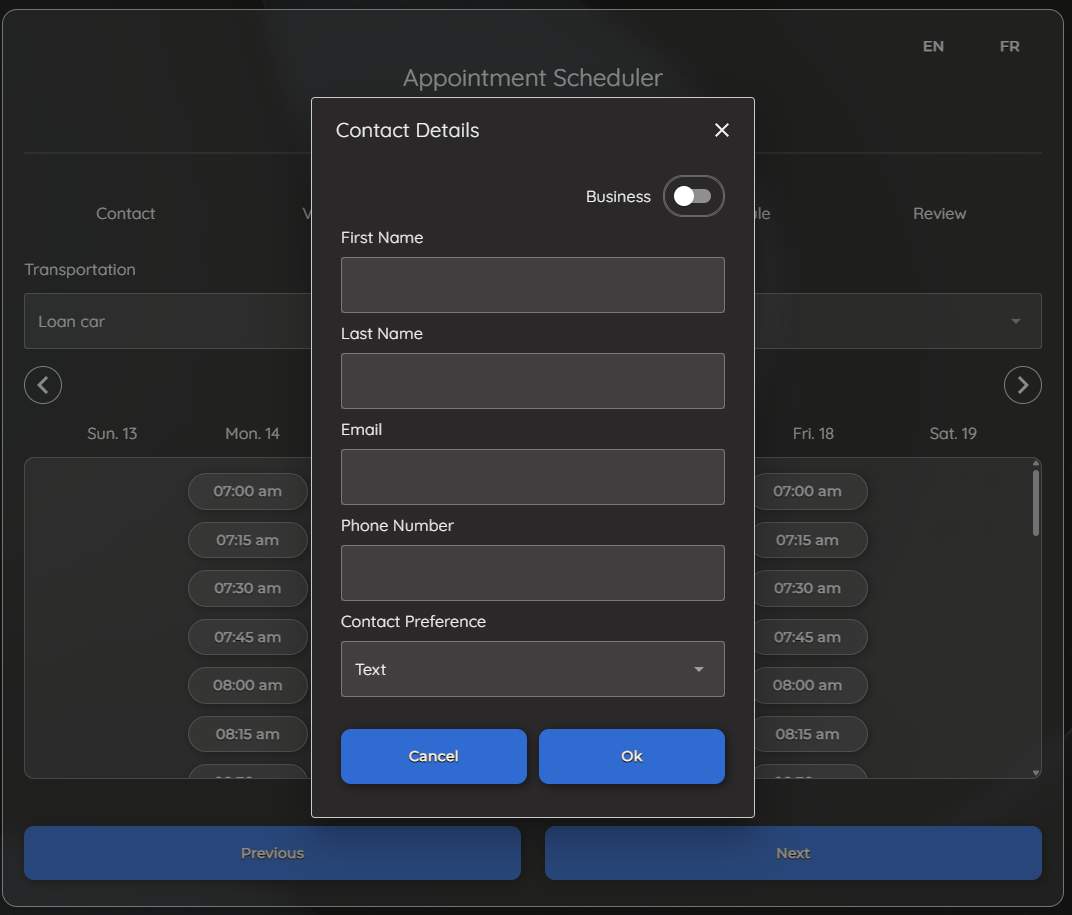Go to next week with right arrow
1072x915 pixels.
[1022, 385]
